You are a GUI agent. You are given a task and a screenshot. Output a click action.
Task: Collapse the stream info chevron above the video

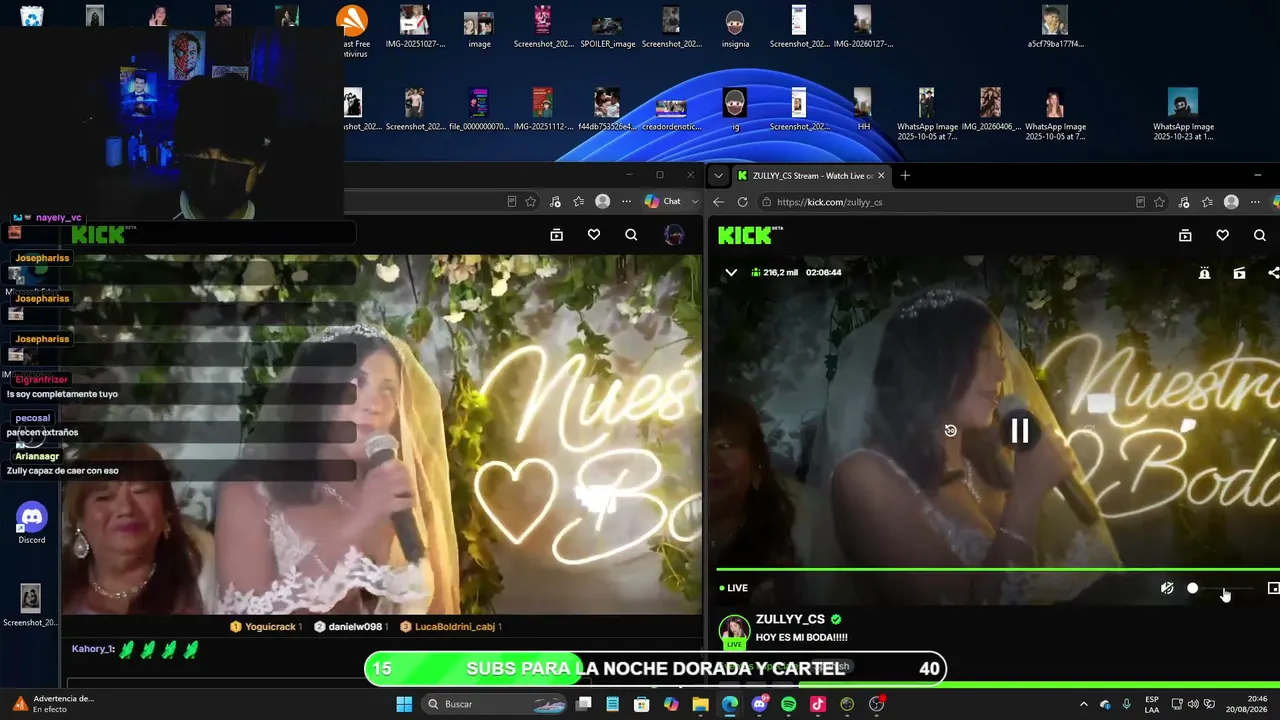(731, 272)
